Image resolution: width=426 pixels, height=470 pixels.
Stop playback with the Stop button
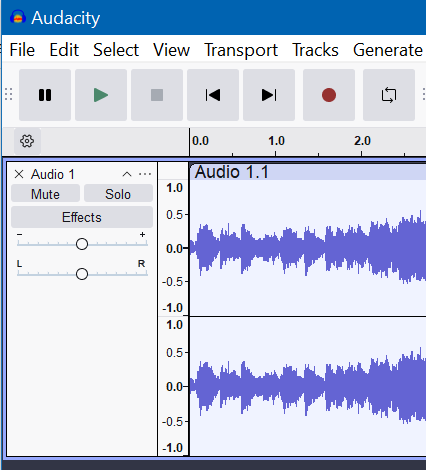(157, 95)
